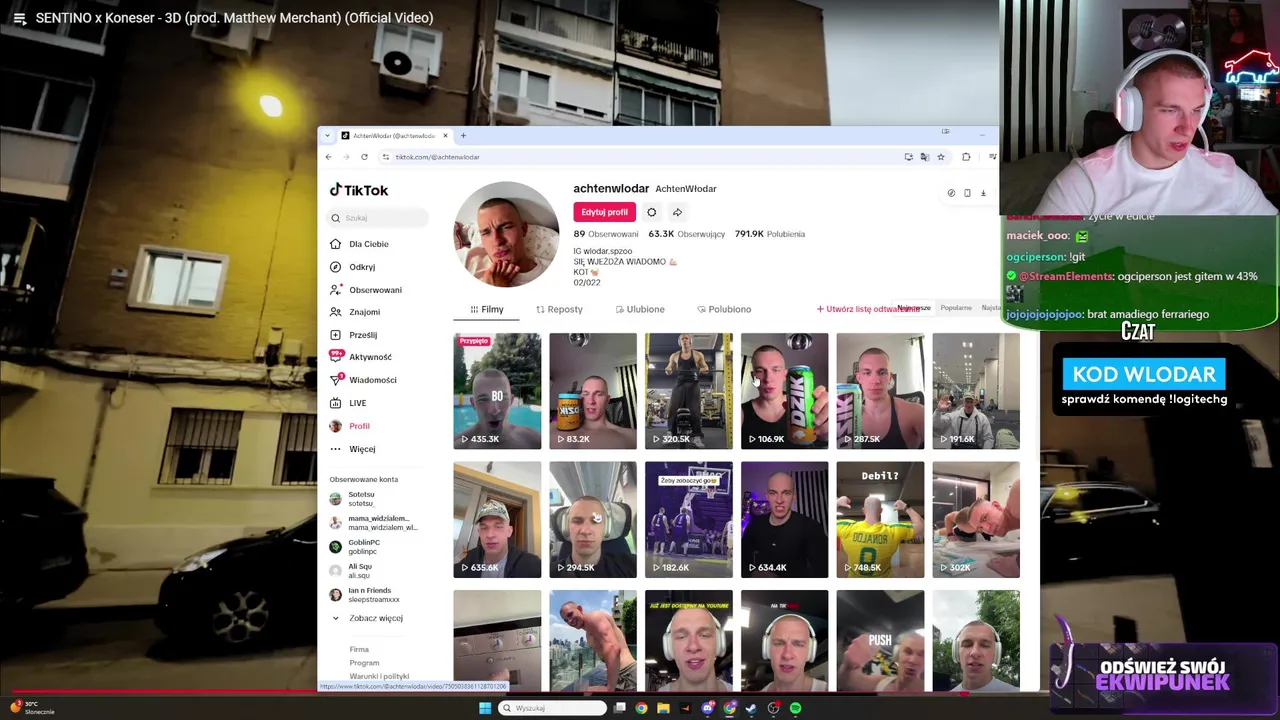Click profile avatar picture
This screenshot has height=720, width=1280.
506,235
